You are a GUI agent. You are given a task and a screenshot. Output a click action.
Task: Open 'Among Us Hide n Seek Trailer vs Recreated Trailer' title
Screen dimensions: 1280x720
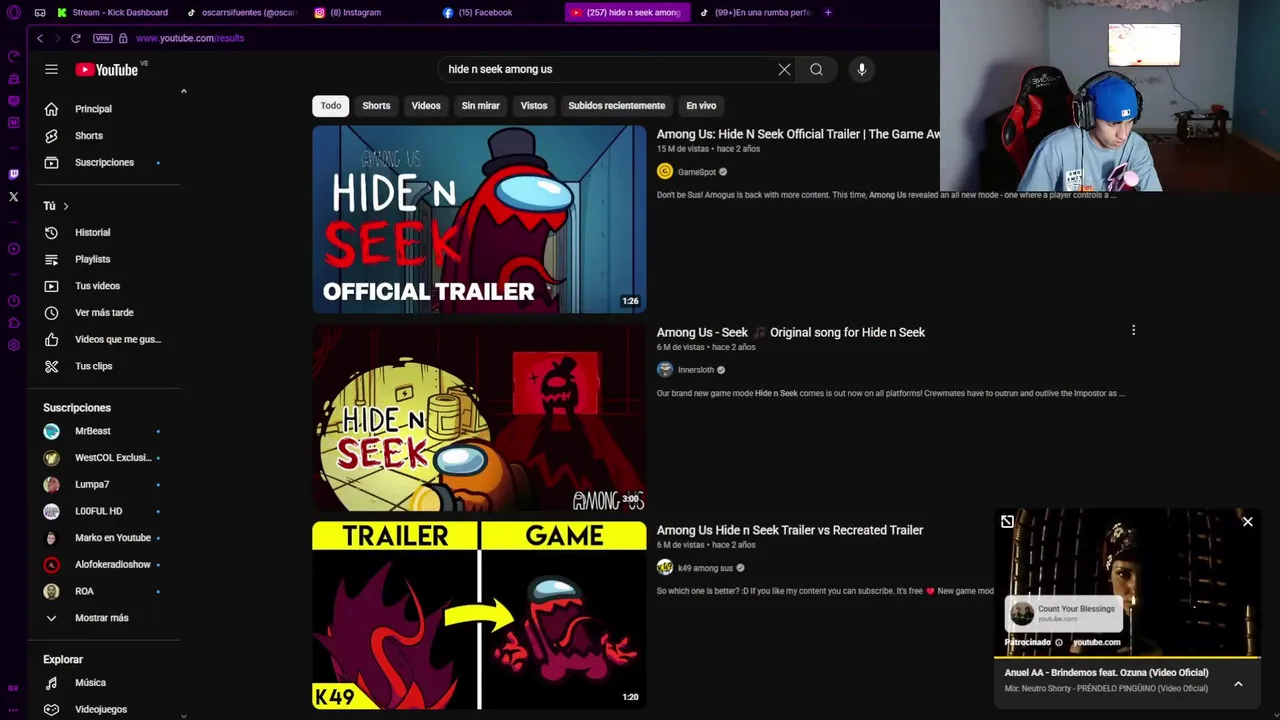[x=790, y=530]
